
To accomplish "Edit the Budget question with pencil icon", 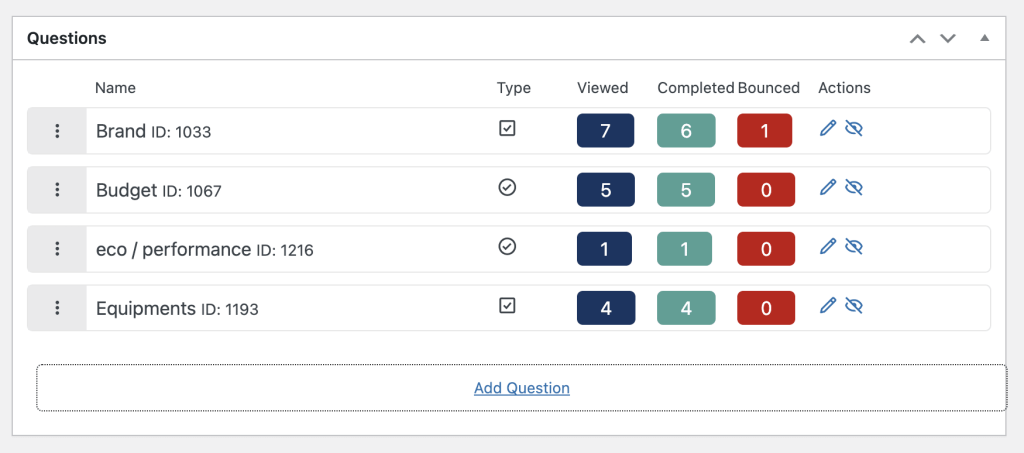I will click(827, 187).
